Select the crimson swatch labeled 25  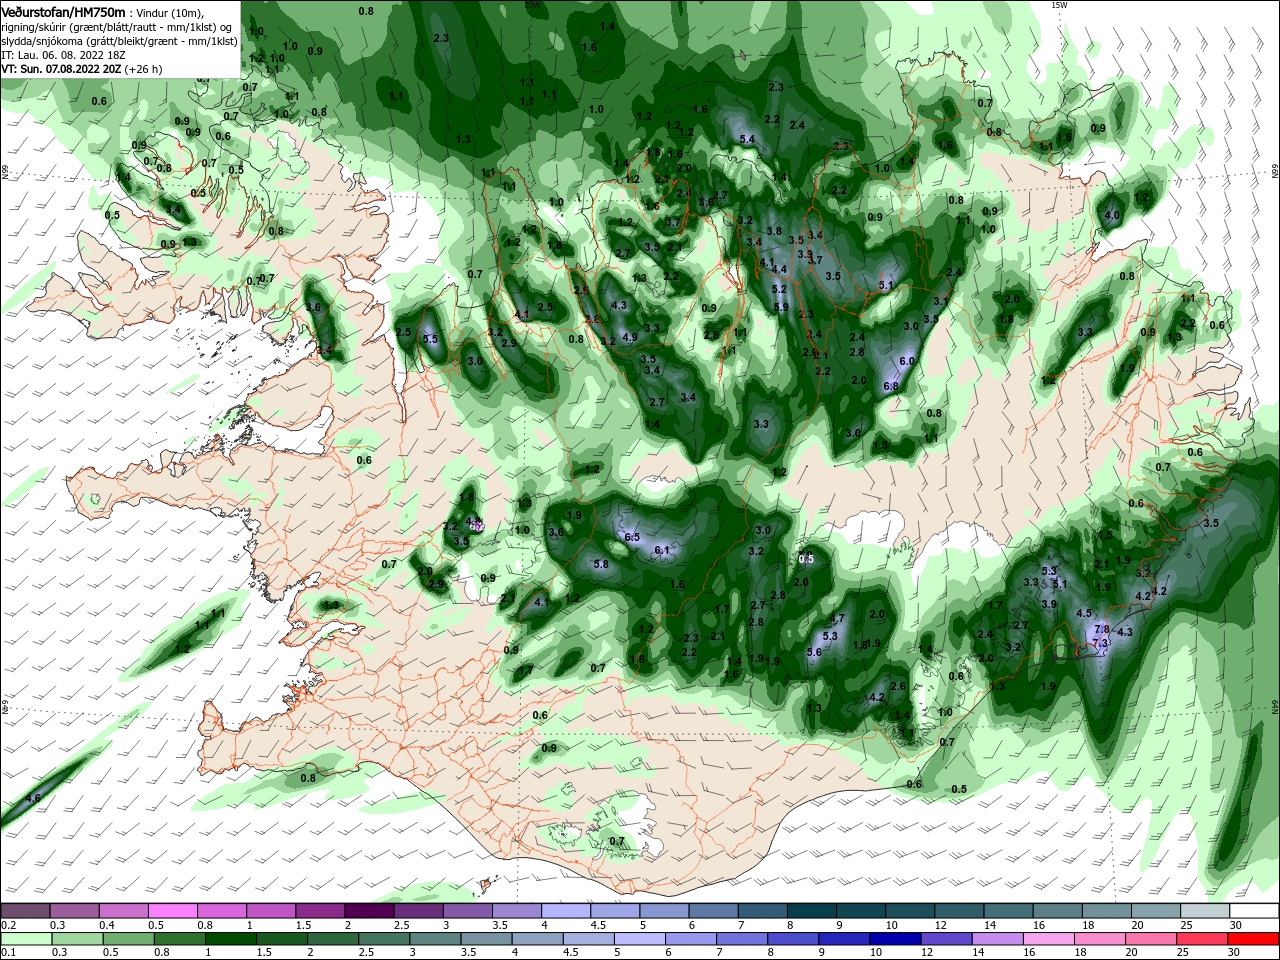(x=1203, y=939)
